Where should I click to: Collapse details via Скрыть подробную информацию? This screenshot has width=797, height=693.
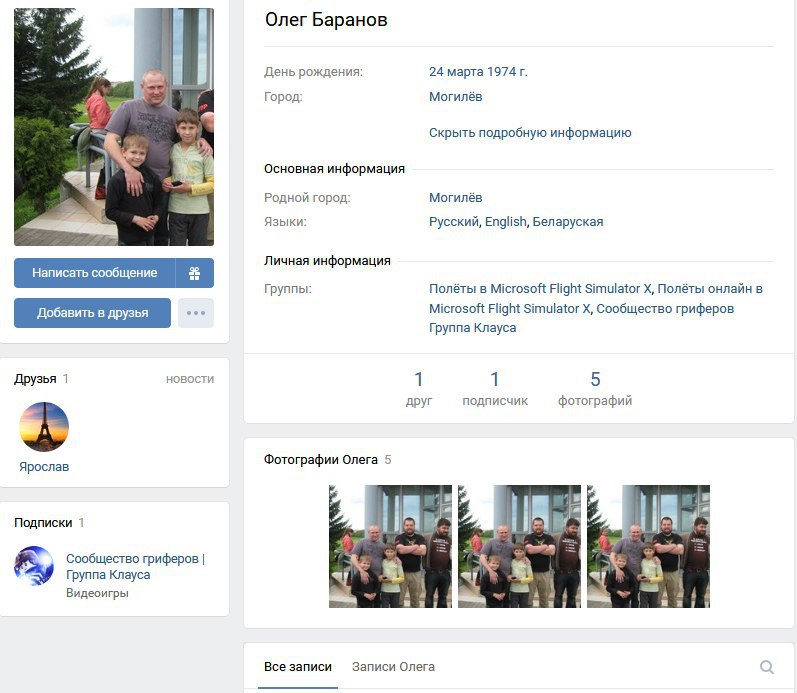(x=530, y=133)
